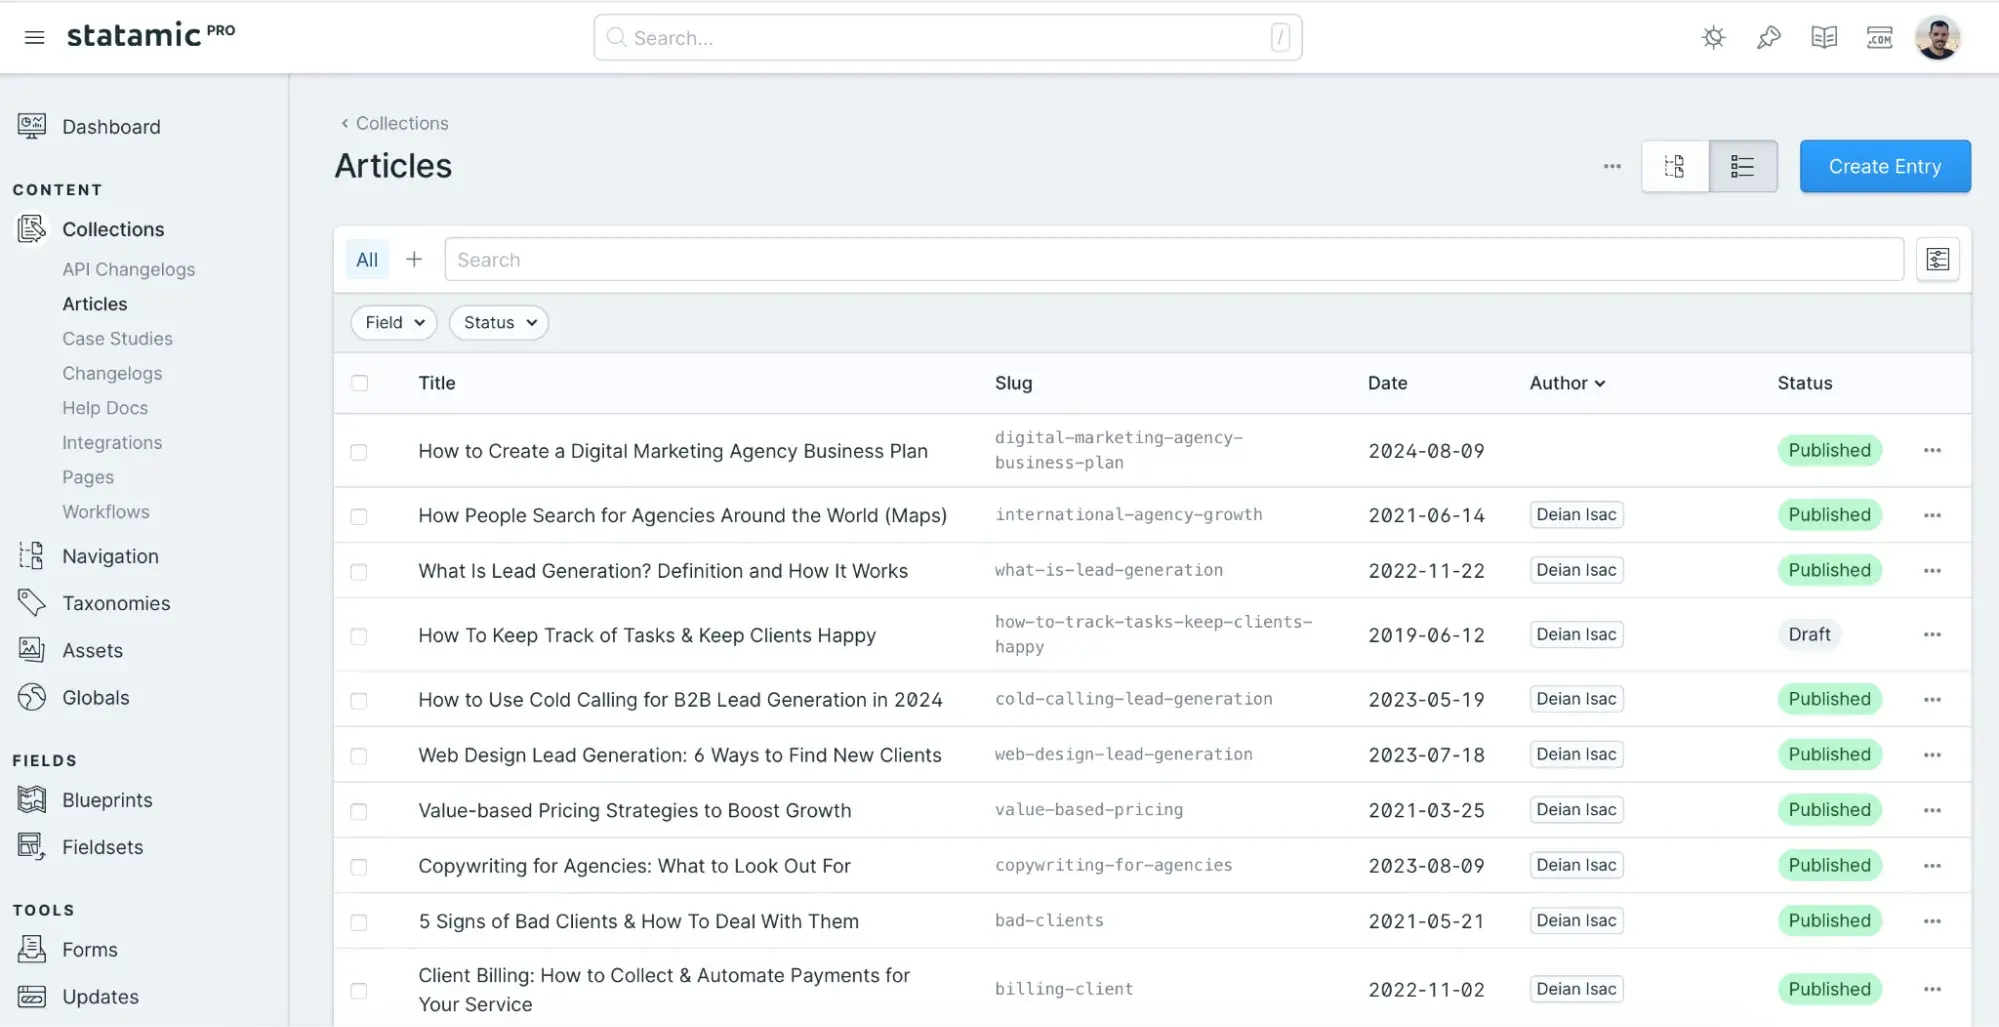The image size is (1999, 1027).
Task: Check the How People Search for Agencies row
Action: (359, 516)
